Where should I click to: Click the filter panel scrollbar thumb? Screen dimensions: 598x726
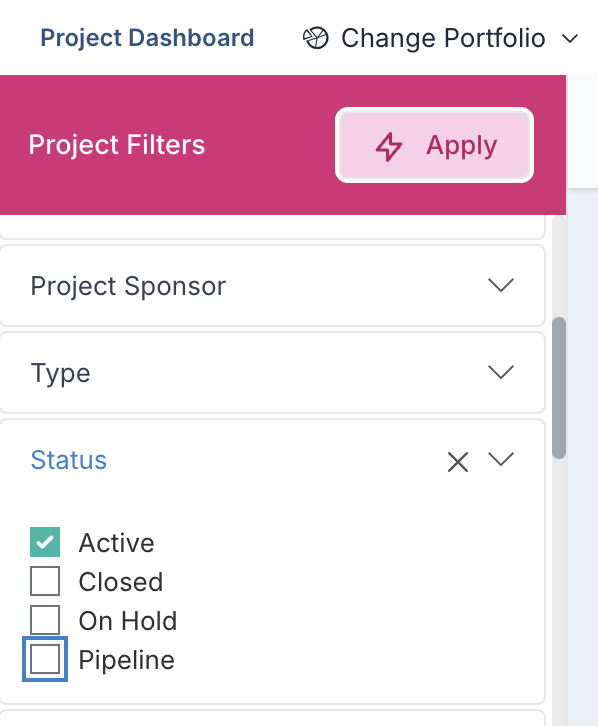pyautogui.click(x=559, y=388)
